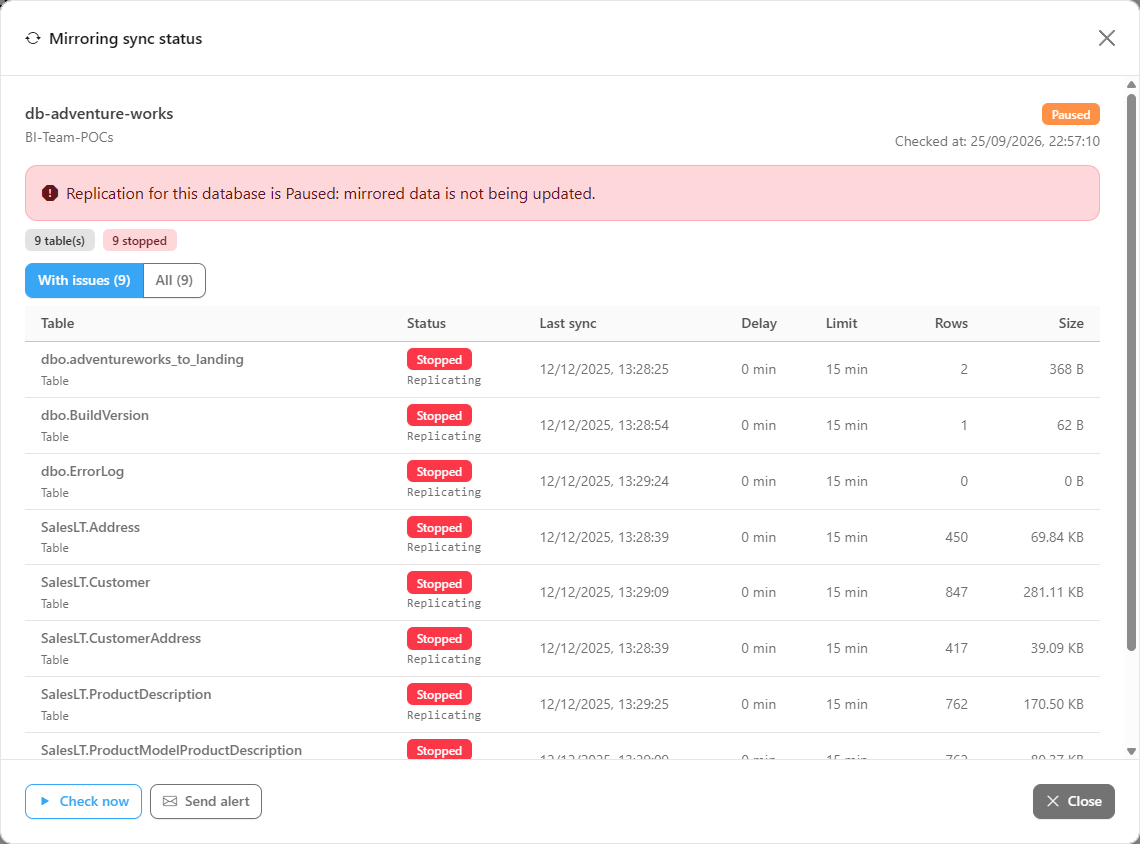Click the Delay column header
Screen dimensions: 1140x844
tap(759, 323)
